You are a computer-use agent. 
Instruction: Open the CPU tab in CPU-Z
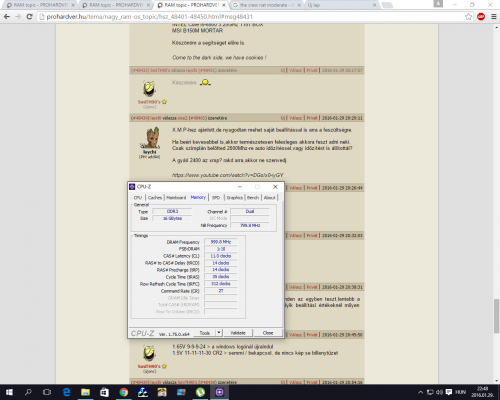coord(138,198)
